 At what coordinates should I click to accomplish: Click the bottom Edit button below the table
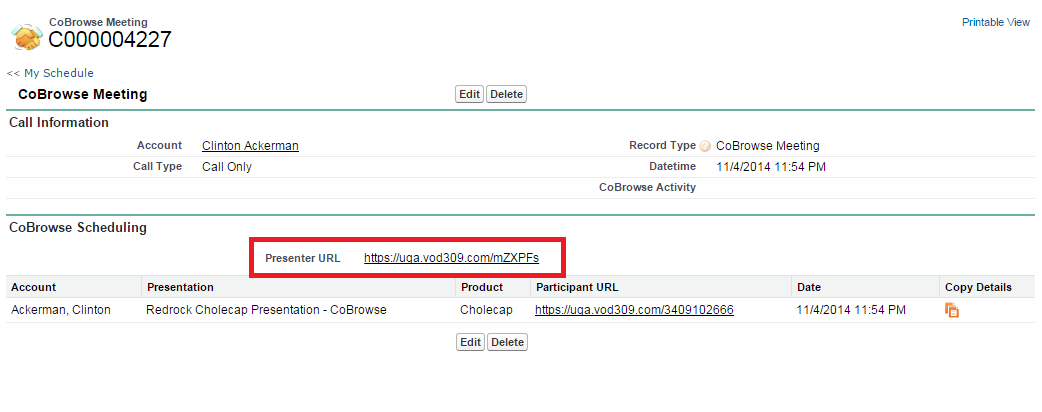469,342
